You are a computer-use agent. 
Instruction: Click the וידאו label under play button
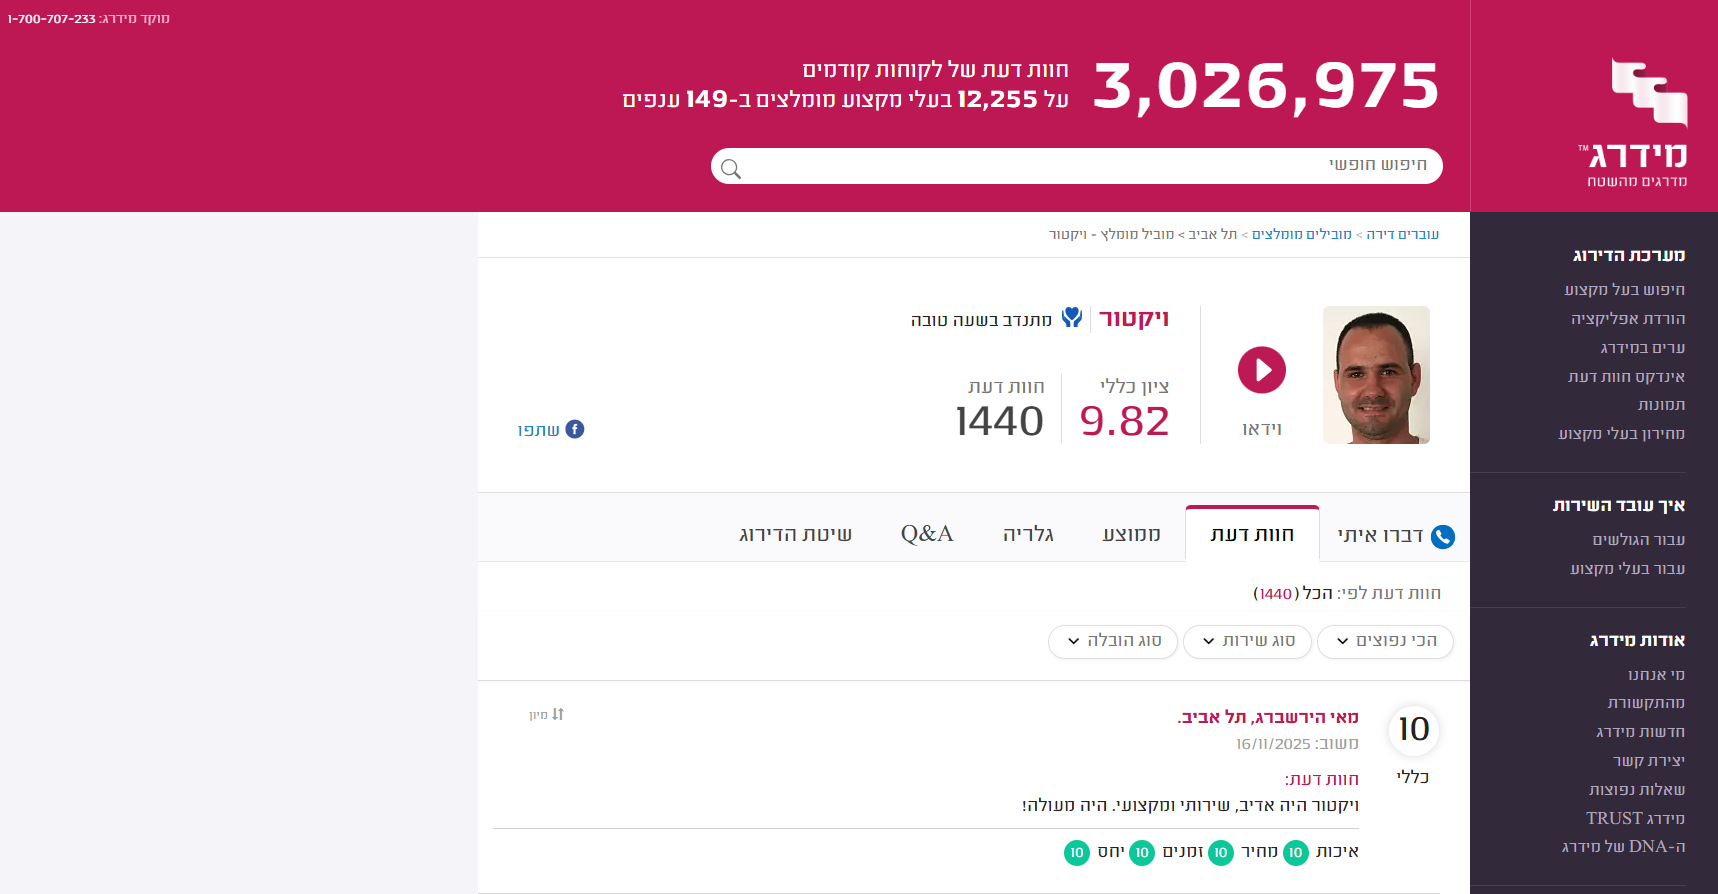[x=1262, y=429]
